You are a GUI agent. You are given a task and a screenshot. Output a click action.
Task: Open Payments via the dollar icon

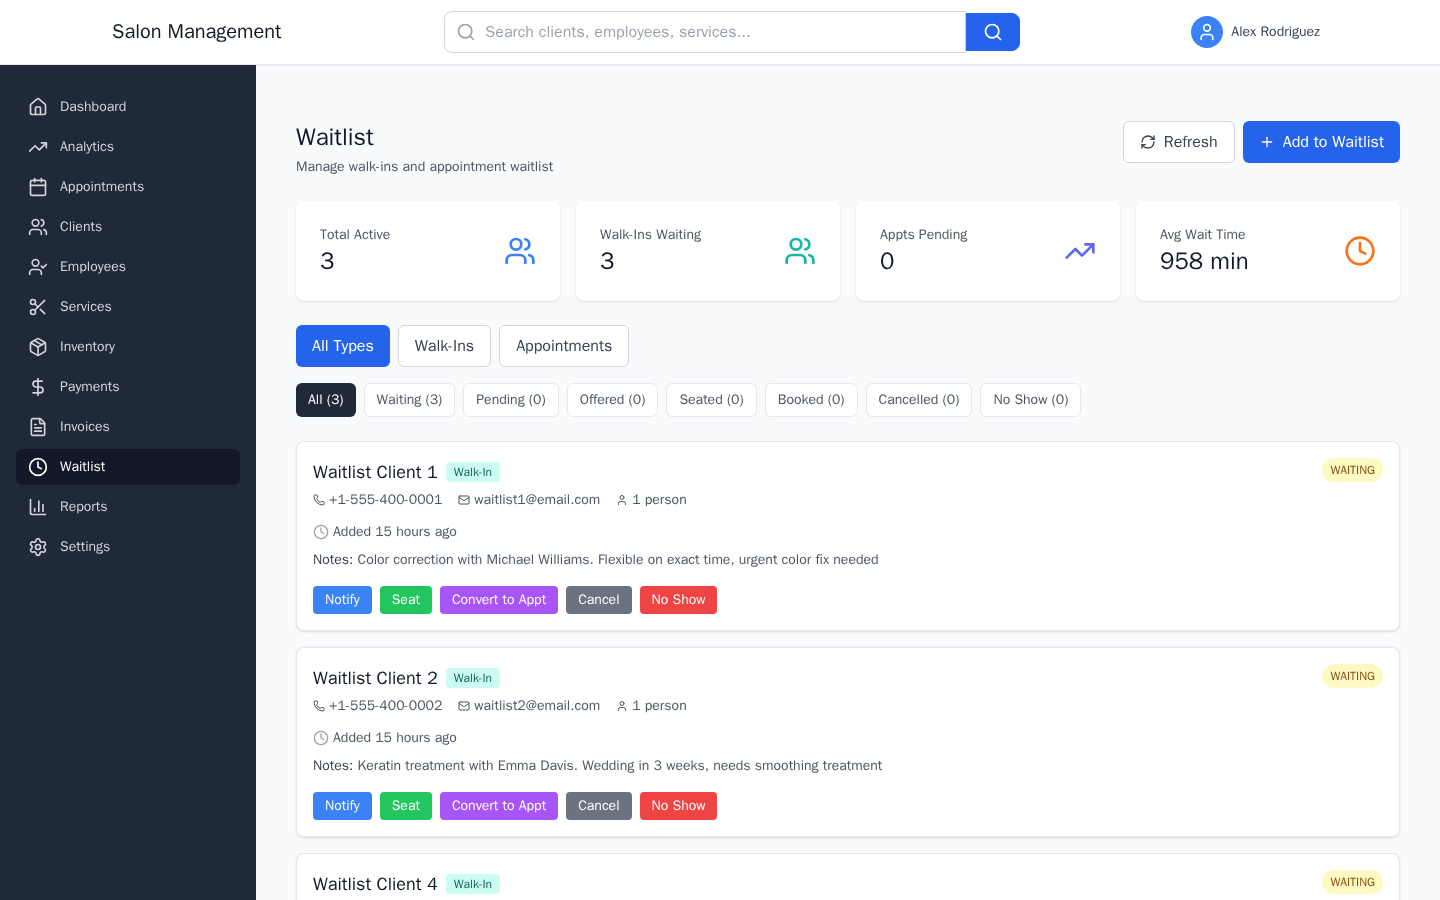pyautogui.click(x=38, y=386)
